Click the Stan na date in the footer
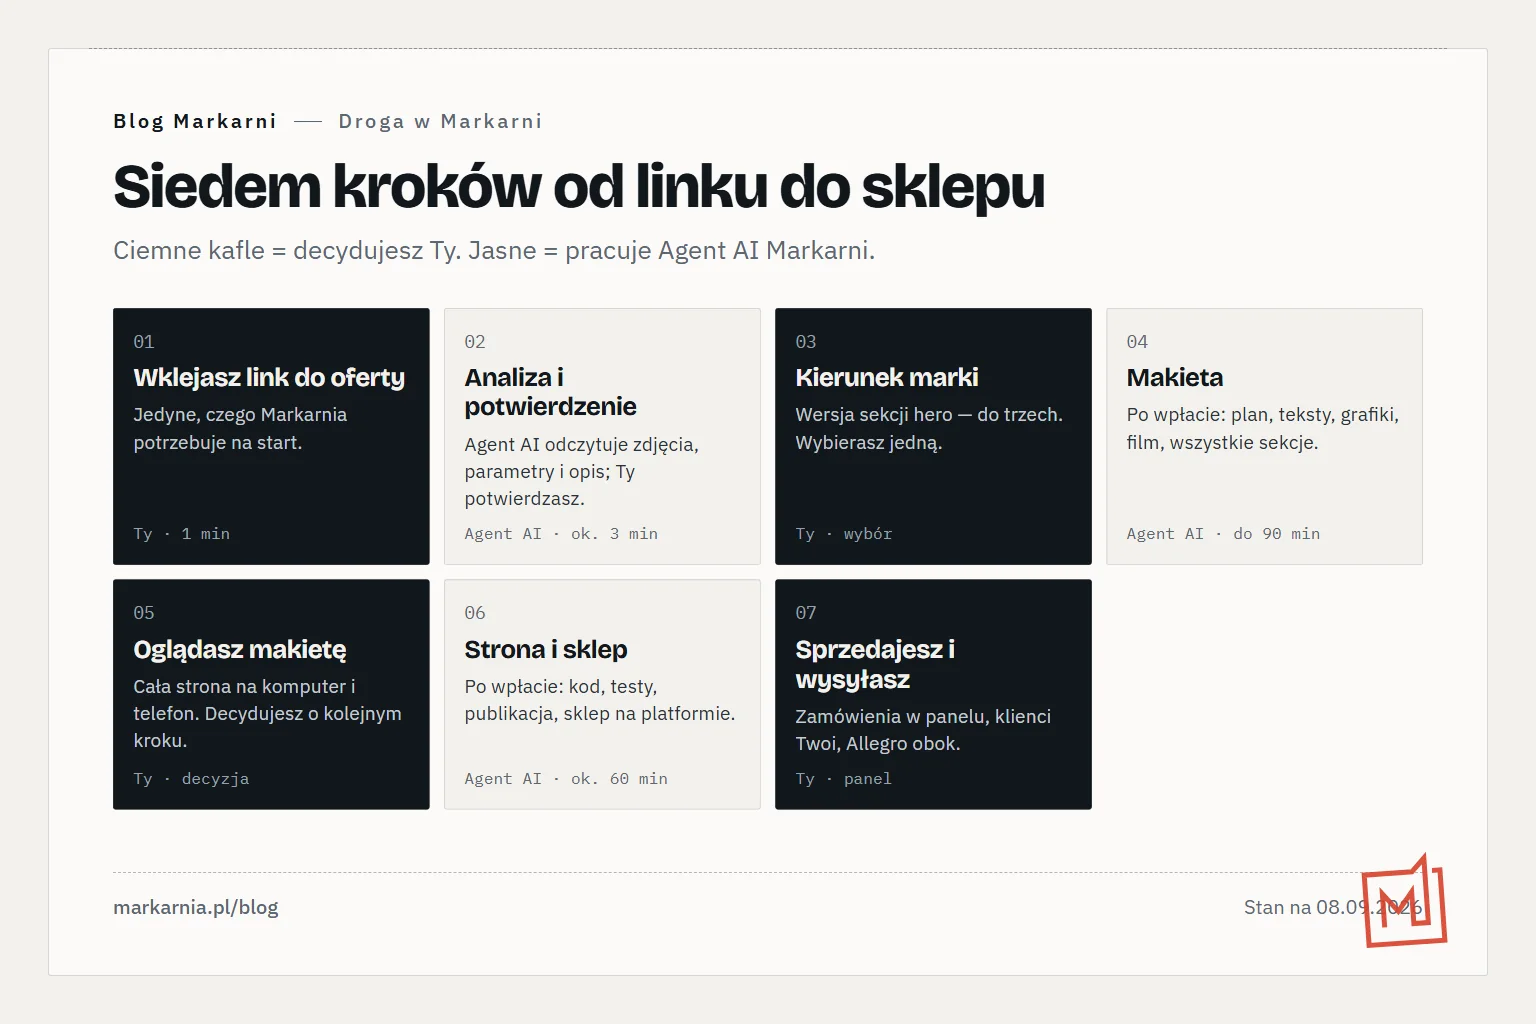 [1333, 908]
